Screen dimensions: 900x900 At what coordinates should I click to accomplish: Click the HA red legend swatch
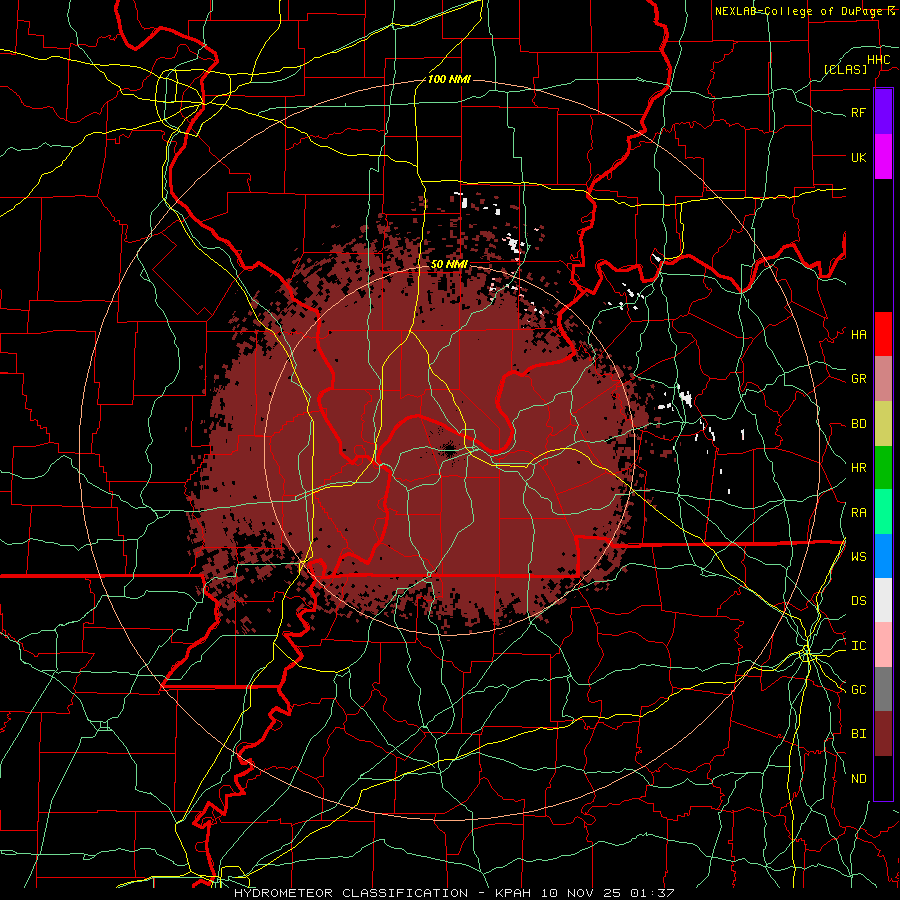(883, 334)
